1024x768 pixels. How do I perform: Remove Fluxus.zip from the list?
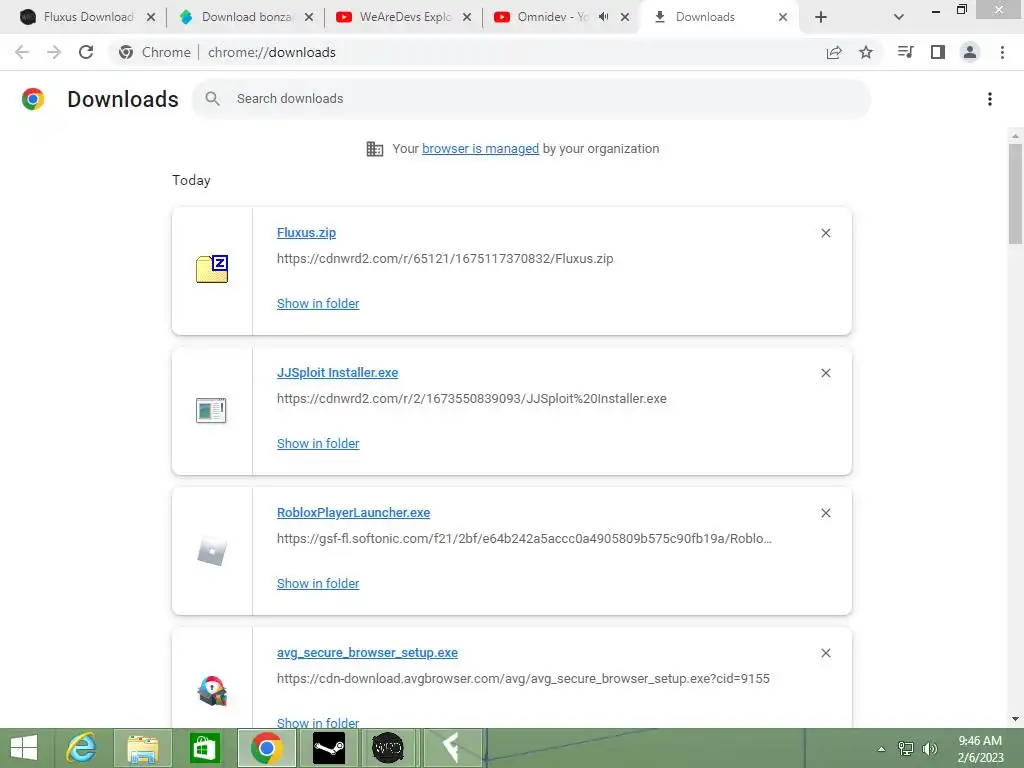(825, 233)
